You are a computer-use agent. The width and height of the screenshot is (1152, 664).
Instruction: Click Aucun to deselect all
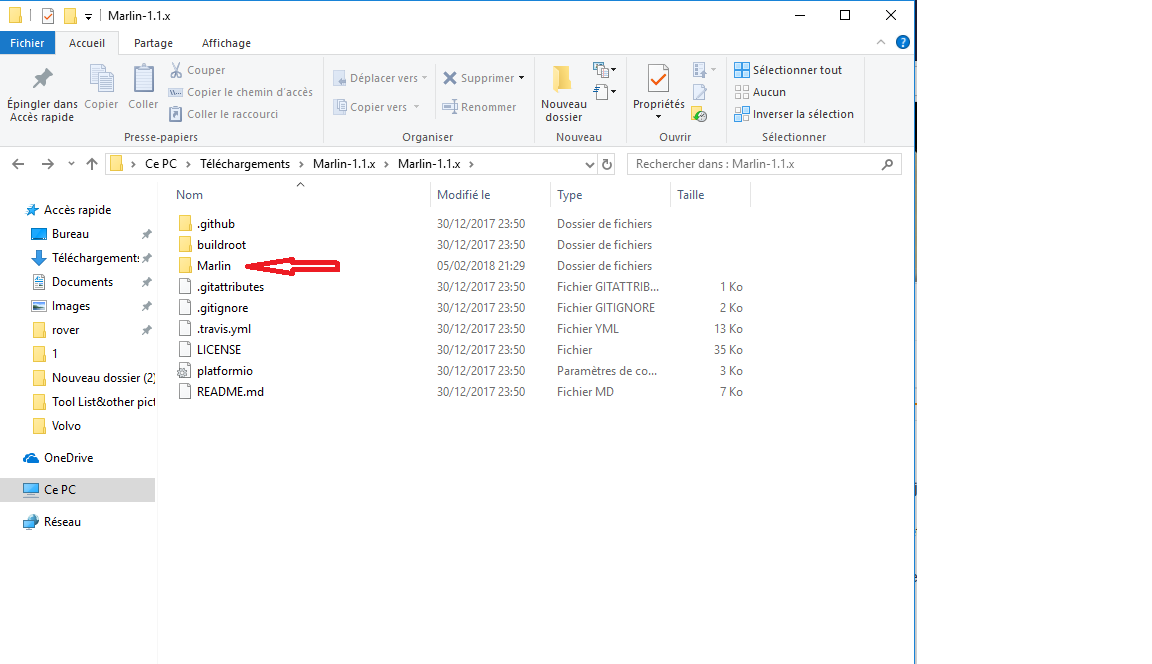(760, 92)
